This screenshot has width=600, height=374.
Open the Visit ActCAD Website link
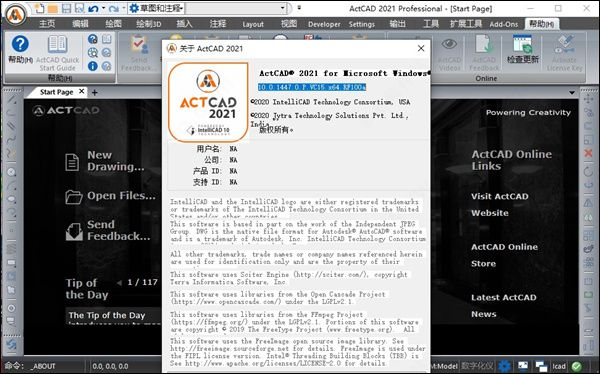click(500, 205)
